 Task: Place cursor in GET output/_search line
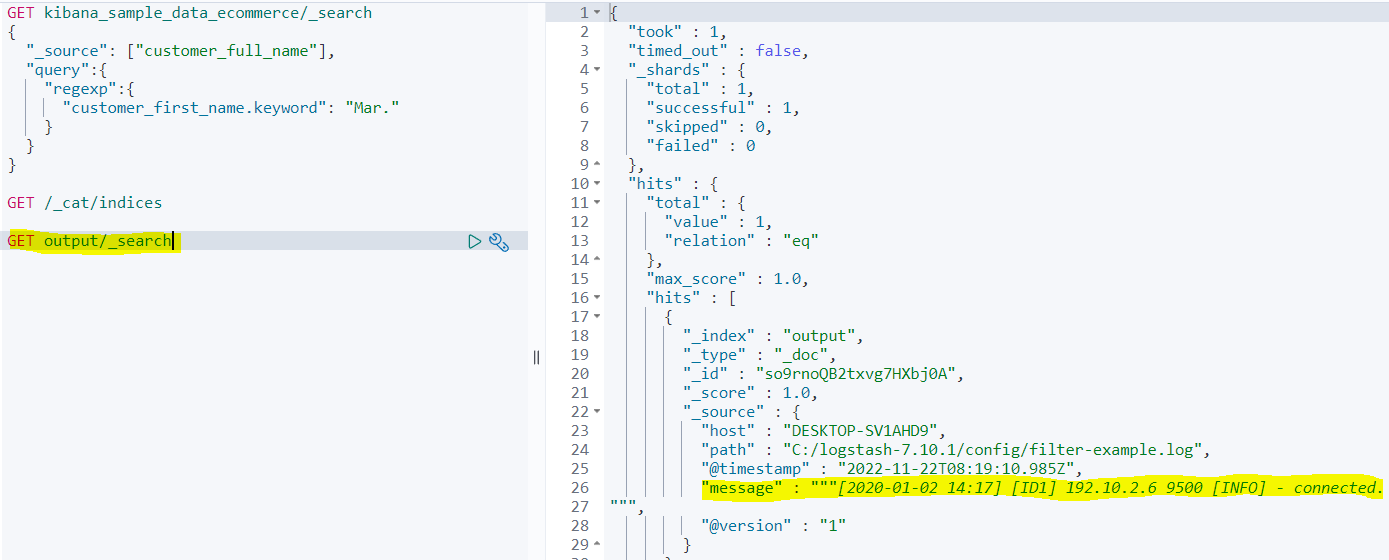point(90,241)
